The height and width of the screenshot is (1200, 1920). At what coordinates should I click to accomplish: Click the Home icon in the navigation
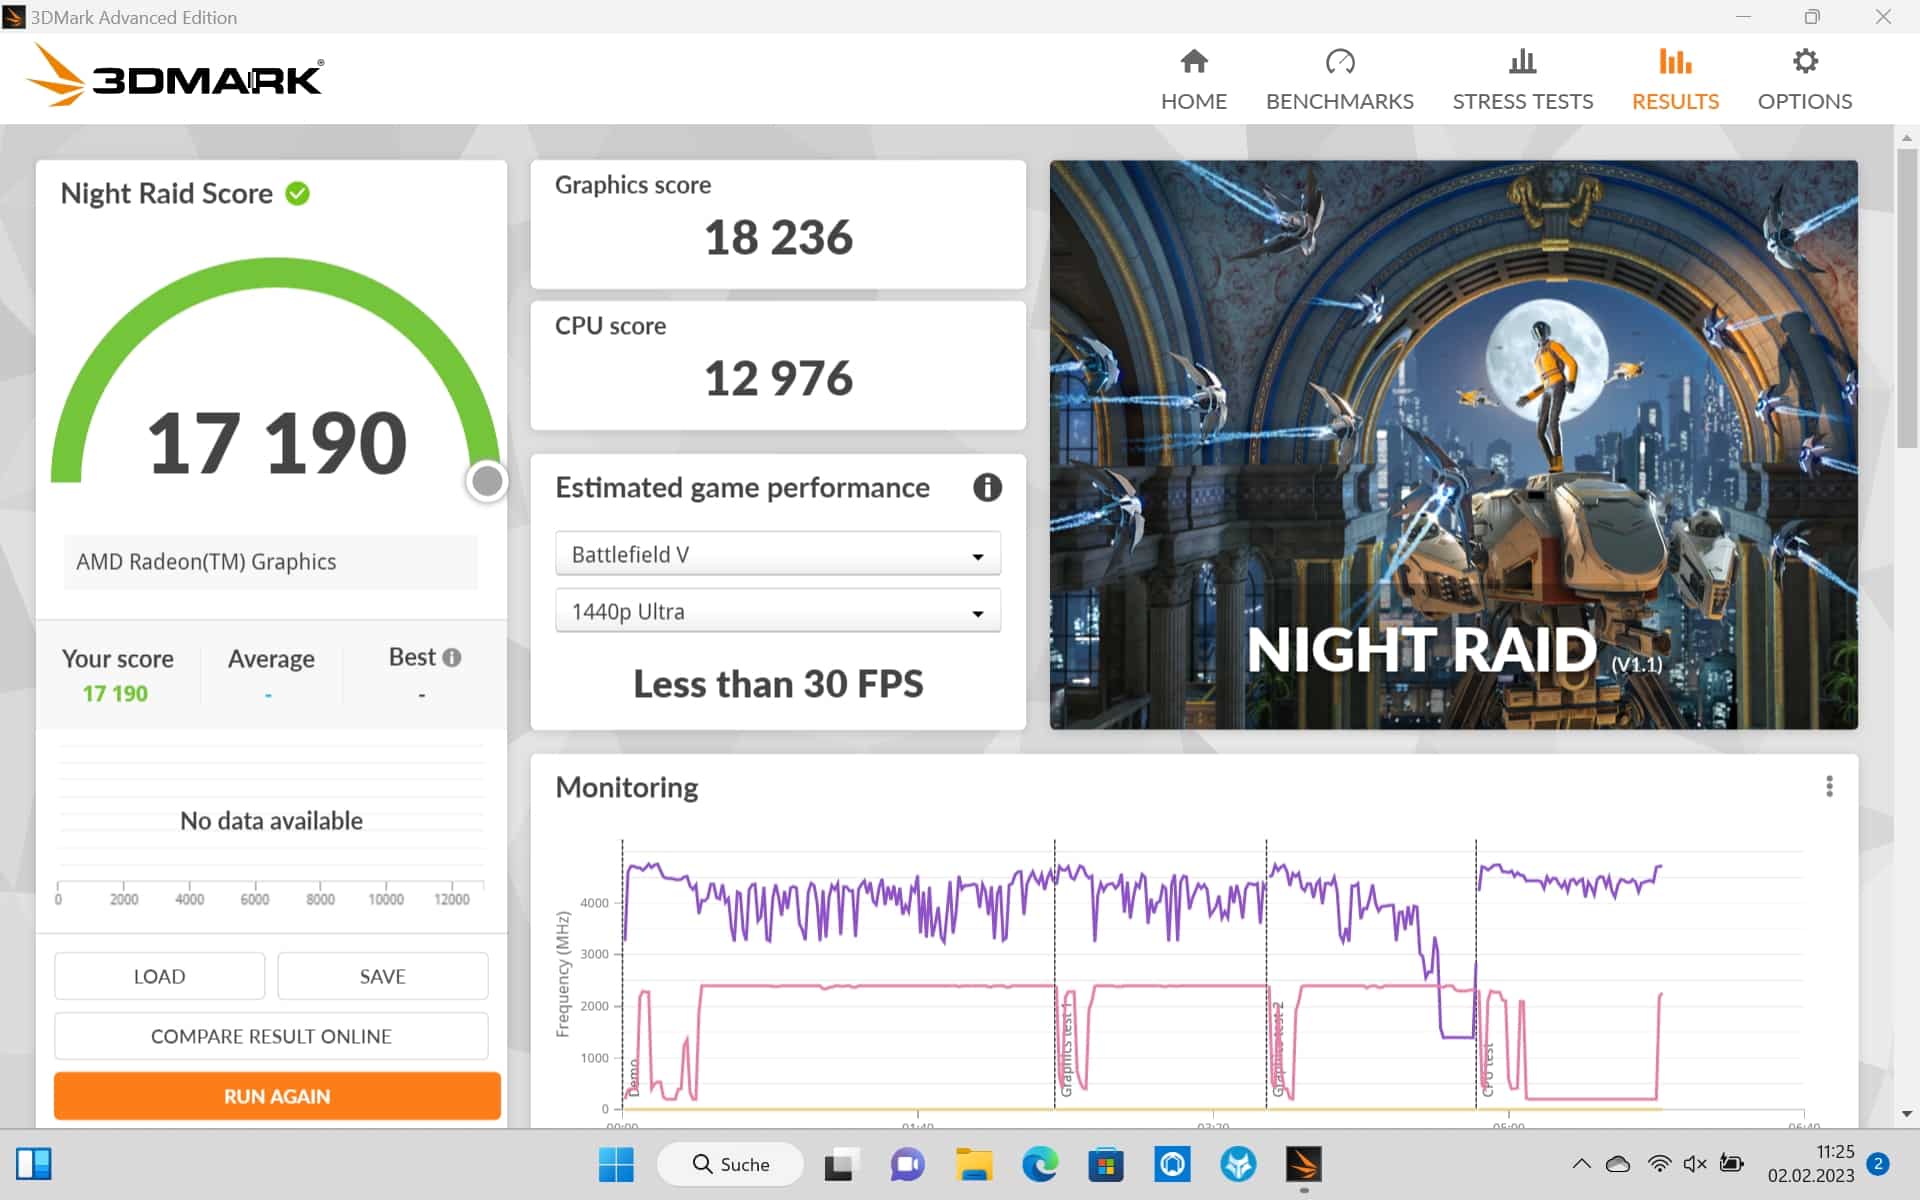(1193, 62)
